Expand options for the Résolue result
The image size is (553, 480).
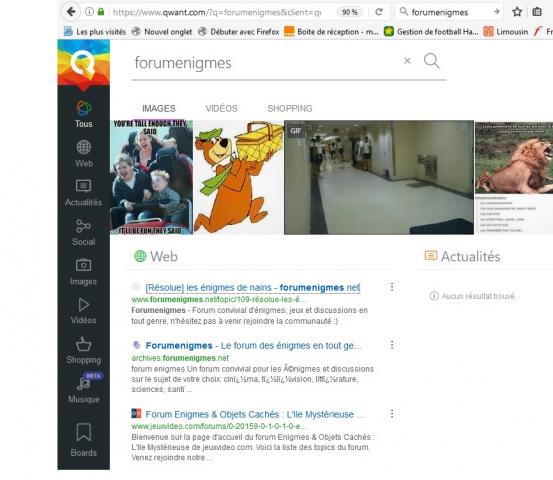(392, 287)
